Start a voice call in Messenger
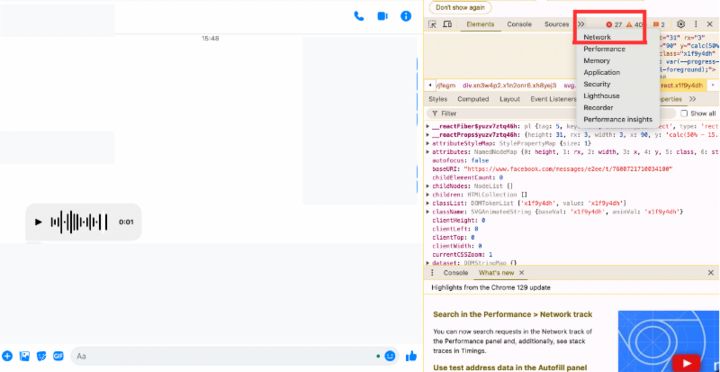The height and width of the screenshot is (372, 720). pyautogui.click(x=359, y=16)
